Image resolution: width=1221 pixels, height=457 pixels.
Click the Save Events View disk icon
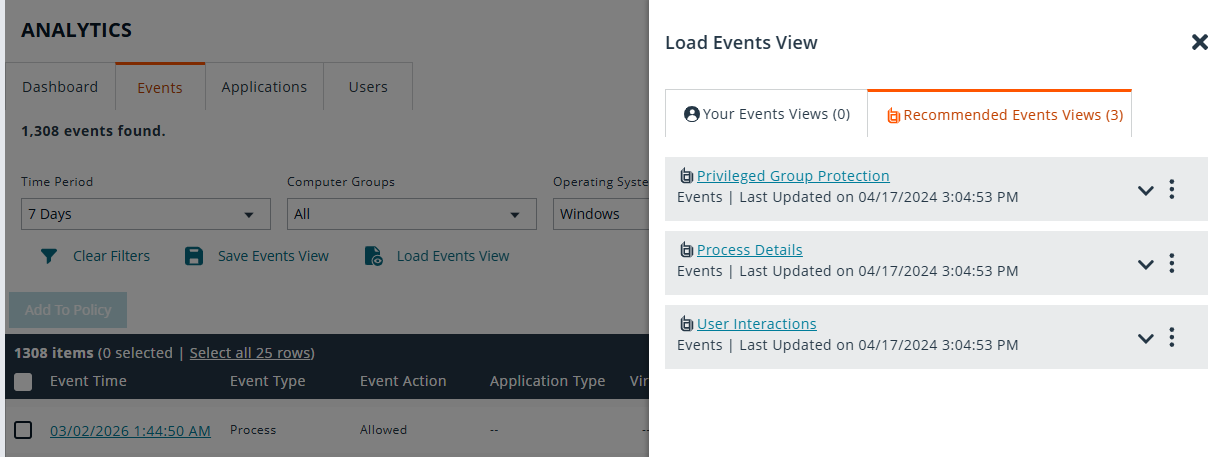194,256
